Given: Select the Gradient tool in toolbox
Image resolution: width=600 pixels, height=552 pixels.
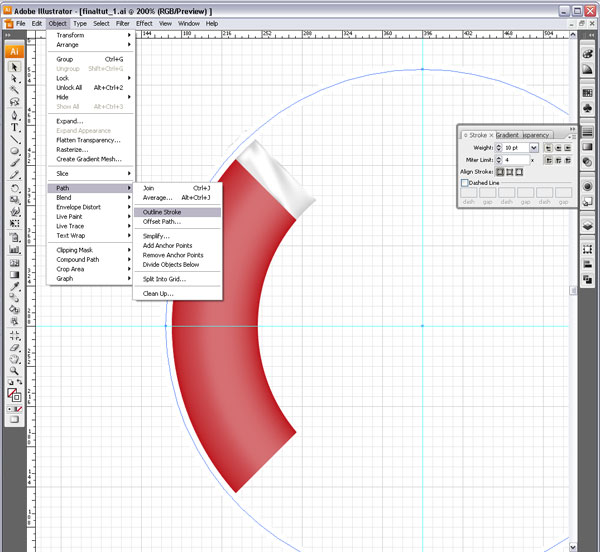Looking at the screenshot, I should (x=14, y=275).
